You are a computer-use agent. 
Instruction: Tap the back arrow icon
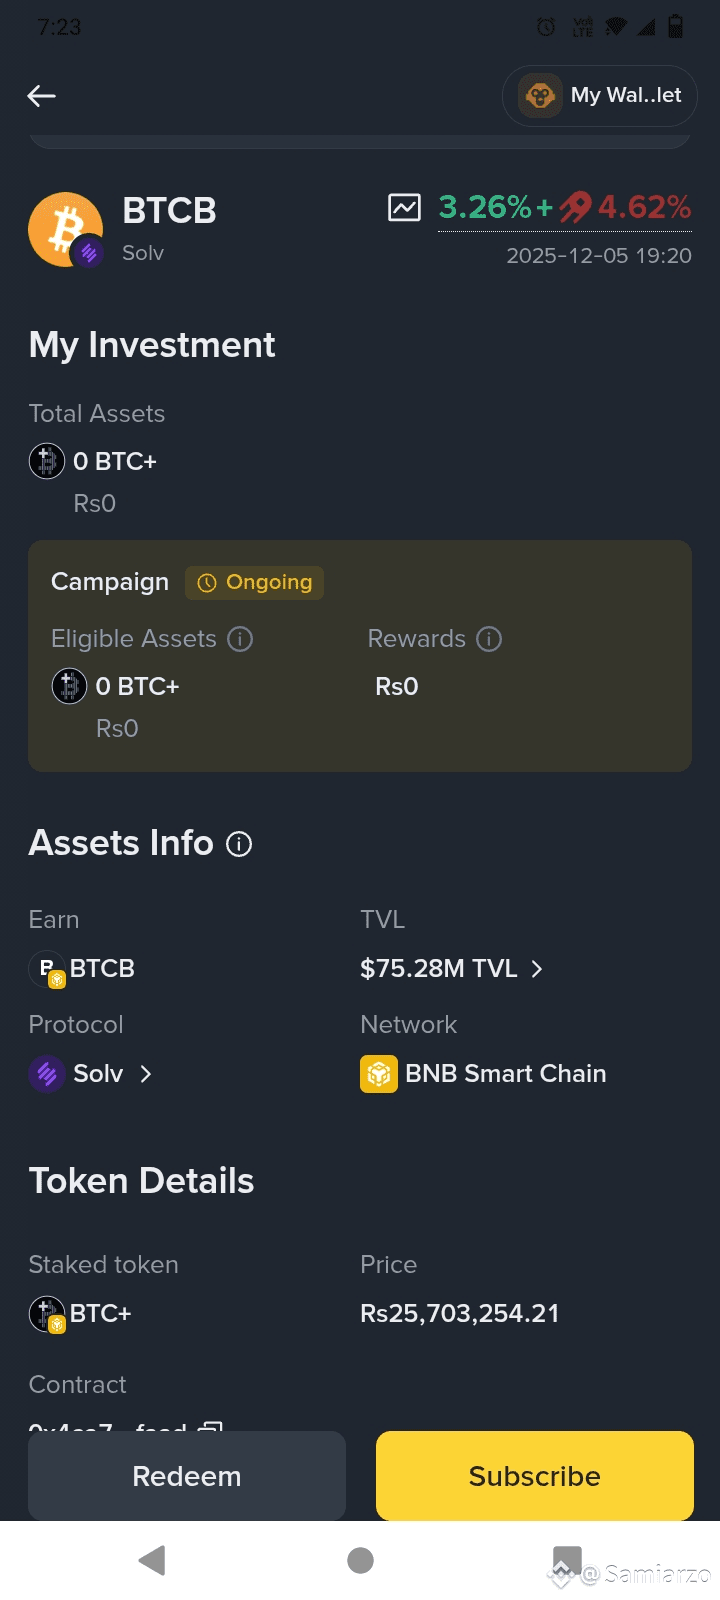41,96
